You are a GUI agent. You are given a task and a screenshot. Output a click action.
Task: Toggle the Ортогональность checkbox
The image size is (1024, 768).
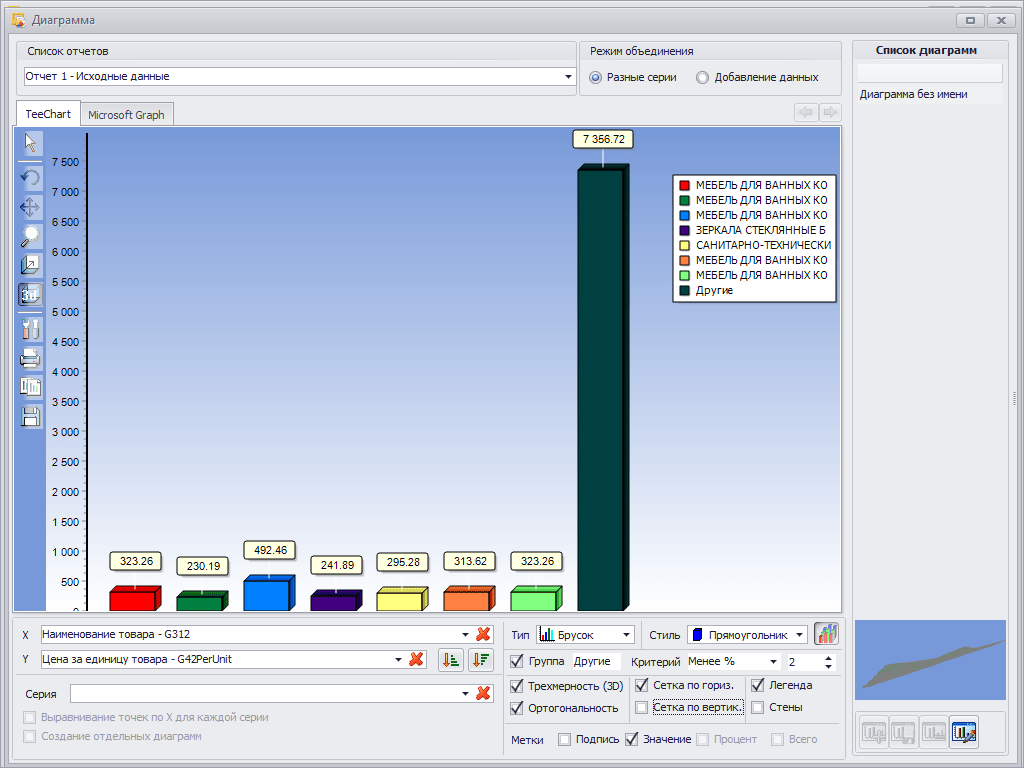tap(517, 708)
